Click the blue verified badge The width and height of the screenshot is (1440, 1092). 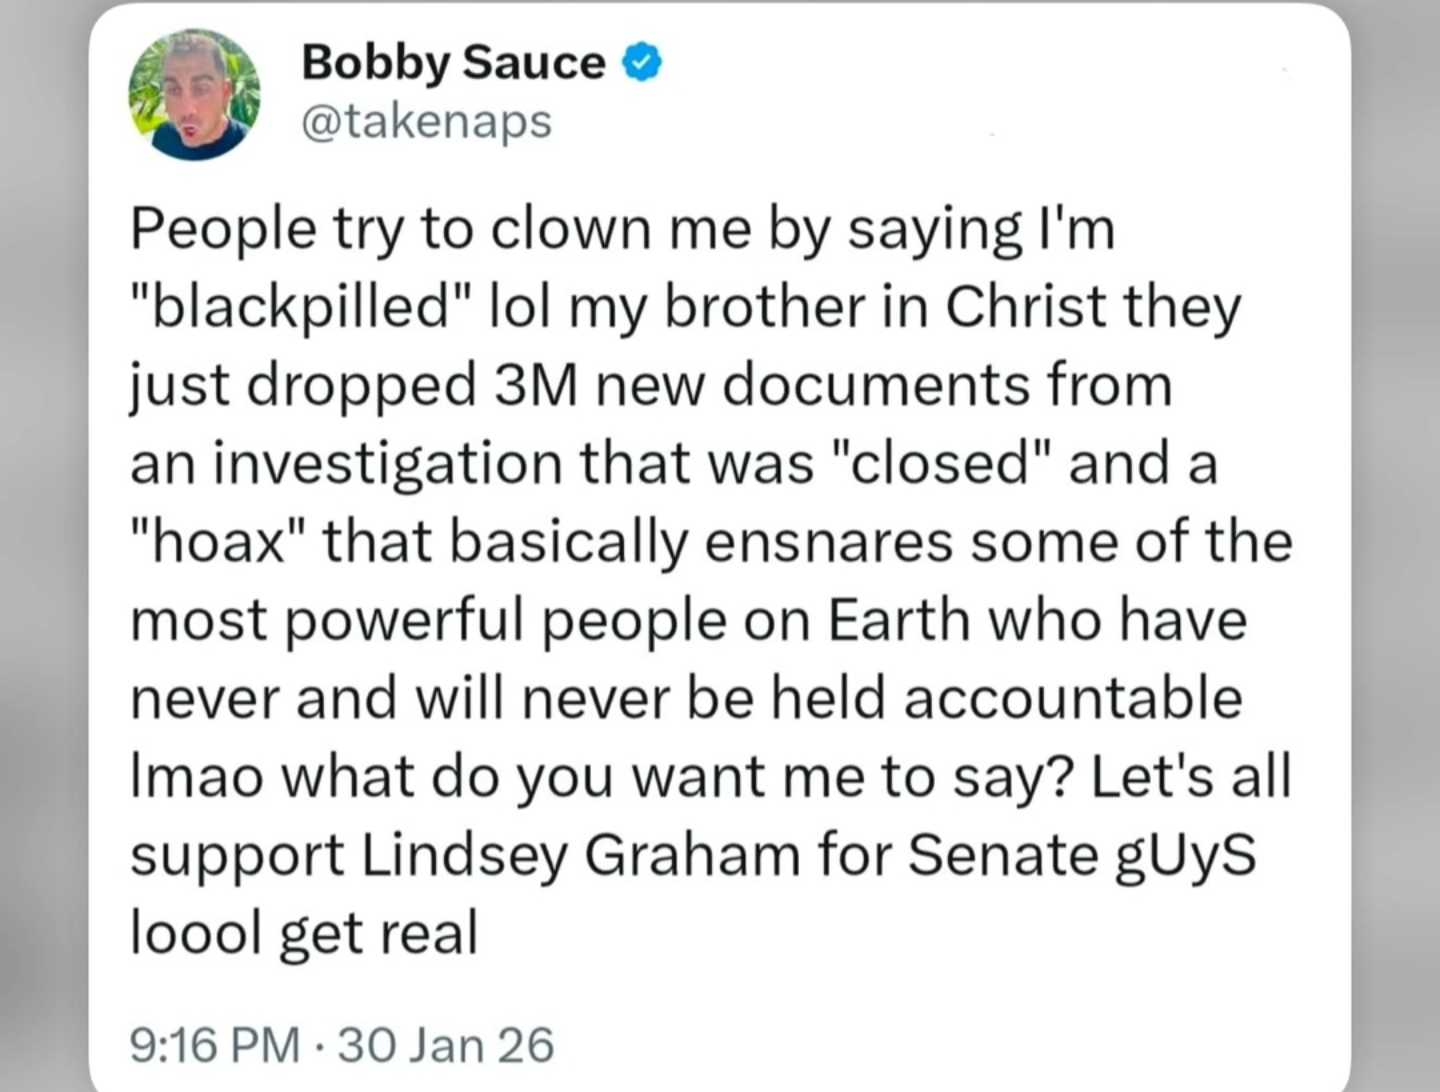(642, 63)
